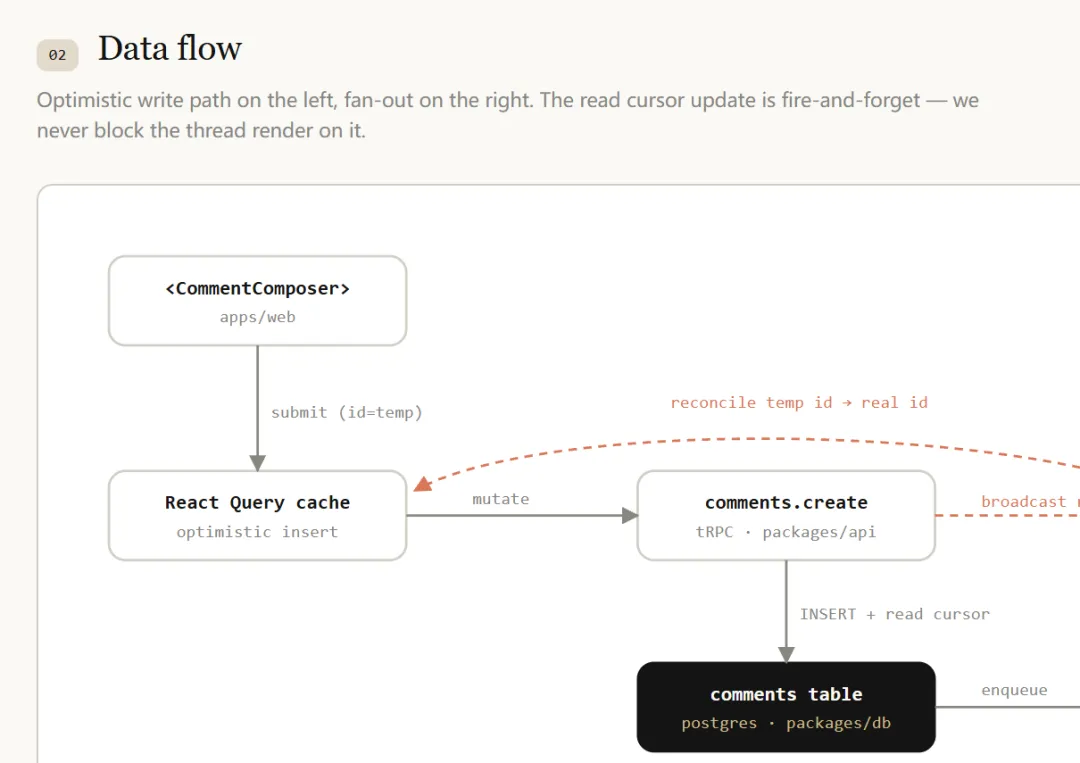Screen dimensions: 1080x763
Task: Select the CommentComposer node box
Action: (258, 301)
